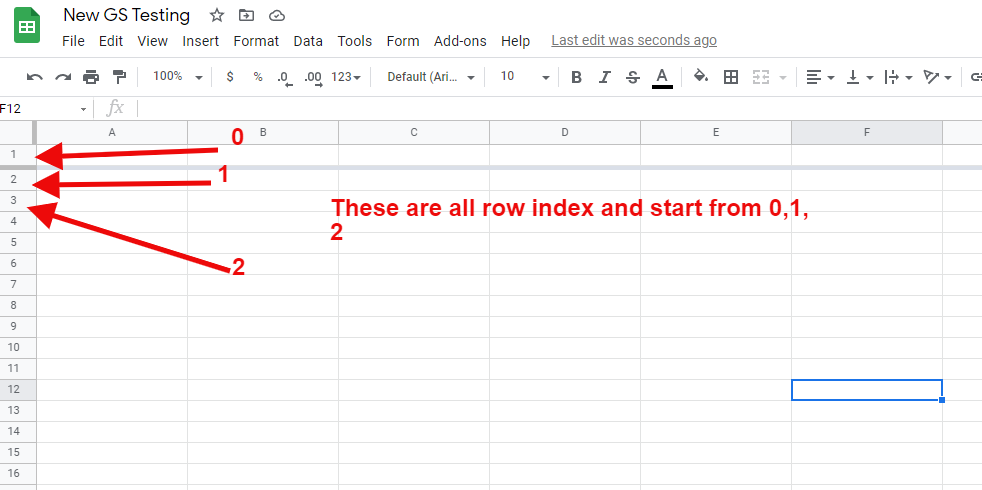Format as percent
The height and width of the screenshot is (490, 982).
(x=258, y=77)
